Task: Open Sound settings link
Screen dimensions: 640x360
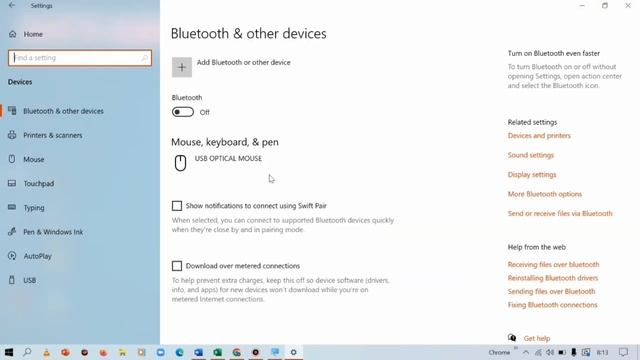Action: click(531, 155)
